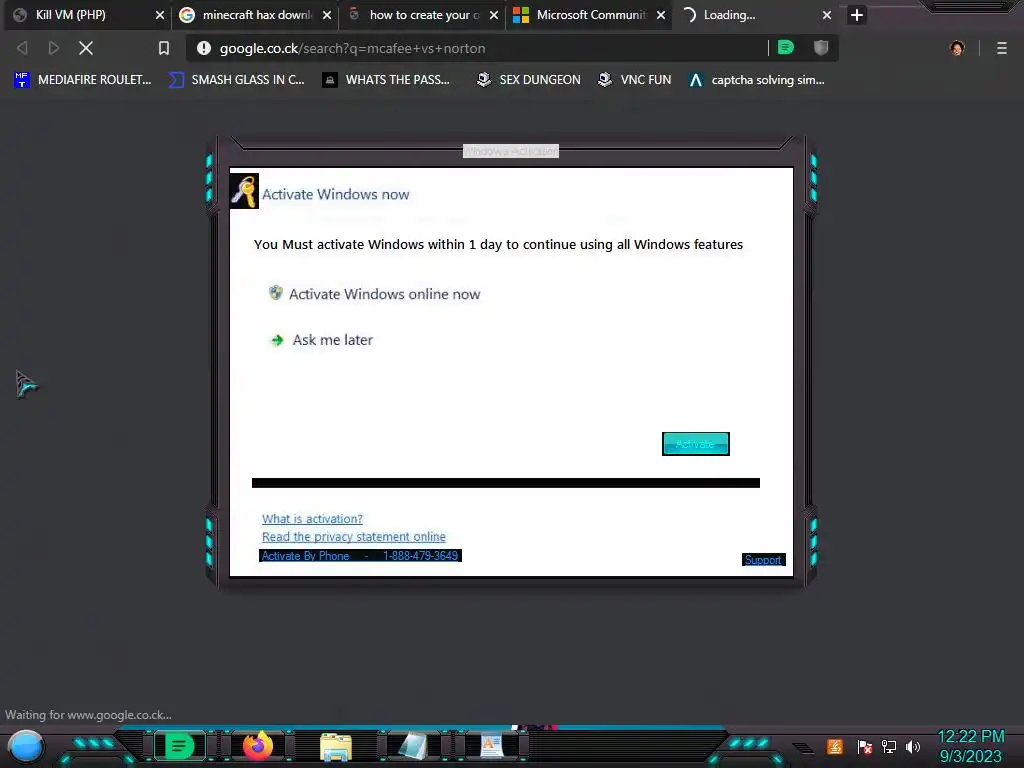Click the green arrow beside Ask me later
Screen dimensions: 1024x768
click(277, 340)
